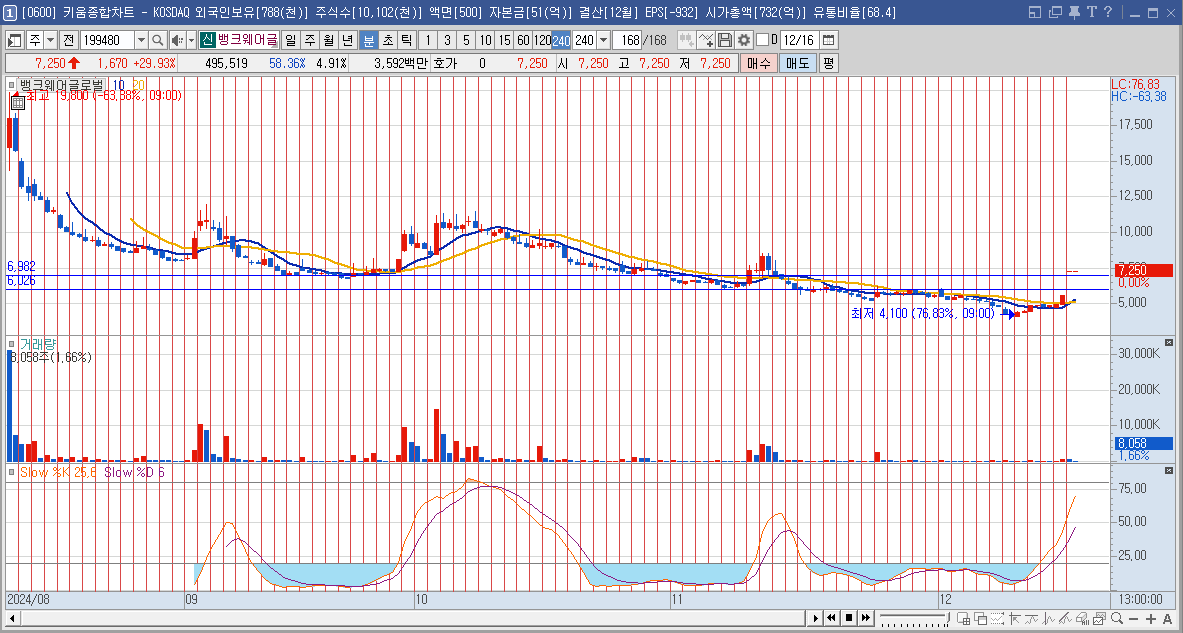Select the 분 minute chart button
The height and width of the screenshot is (633, 1183).
tap(369, 40)
